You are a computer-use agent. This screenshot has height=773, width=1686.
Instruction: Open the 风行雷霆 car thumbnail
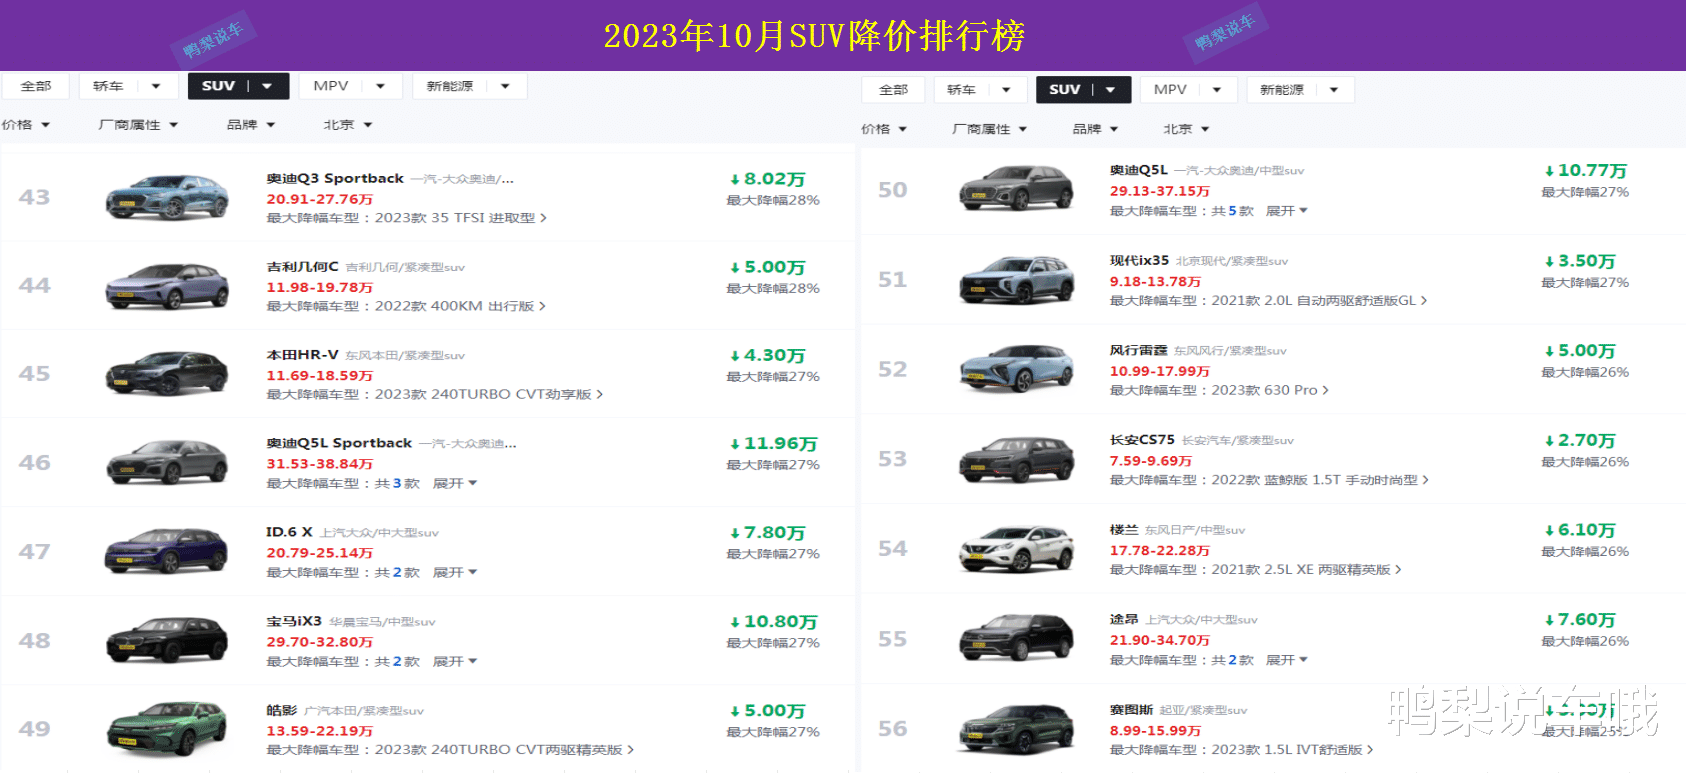pyautogui.click(x=1017, y=369)
